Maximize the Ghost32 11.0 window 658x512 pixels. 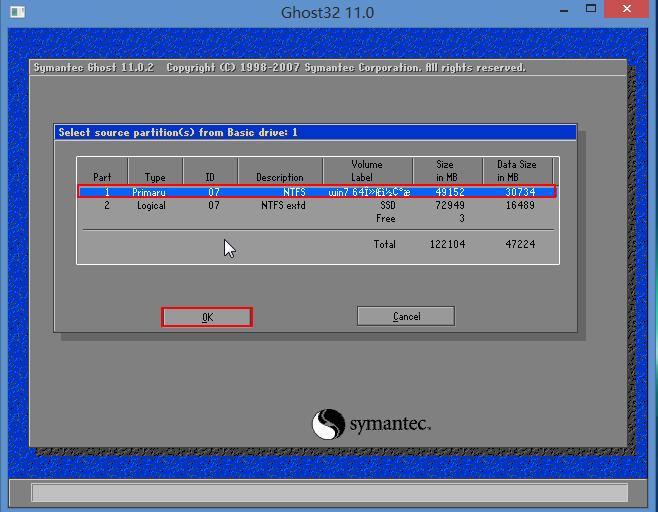[591, 9]
